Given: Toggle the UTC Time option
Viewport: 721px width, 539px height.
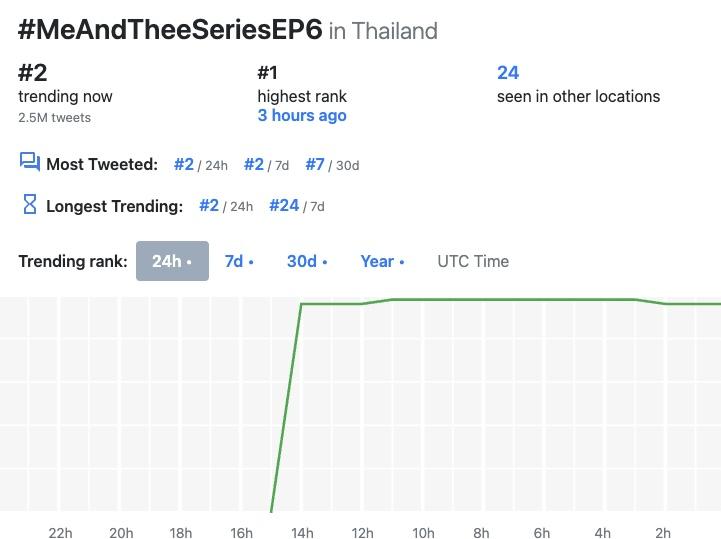Looking at the screenshot, I should pos(473,261).
